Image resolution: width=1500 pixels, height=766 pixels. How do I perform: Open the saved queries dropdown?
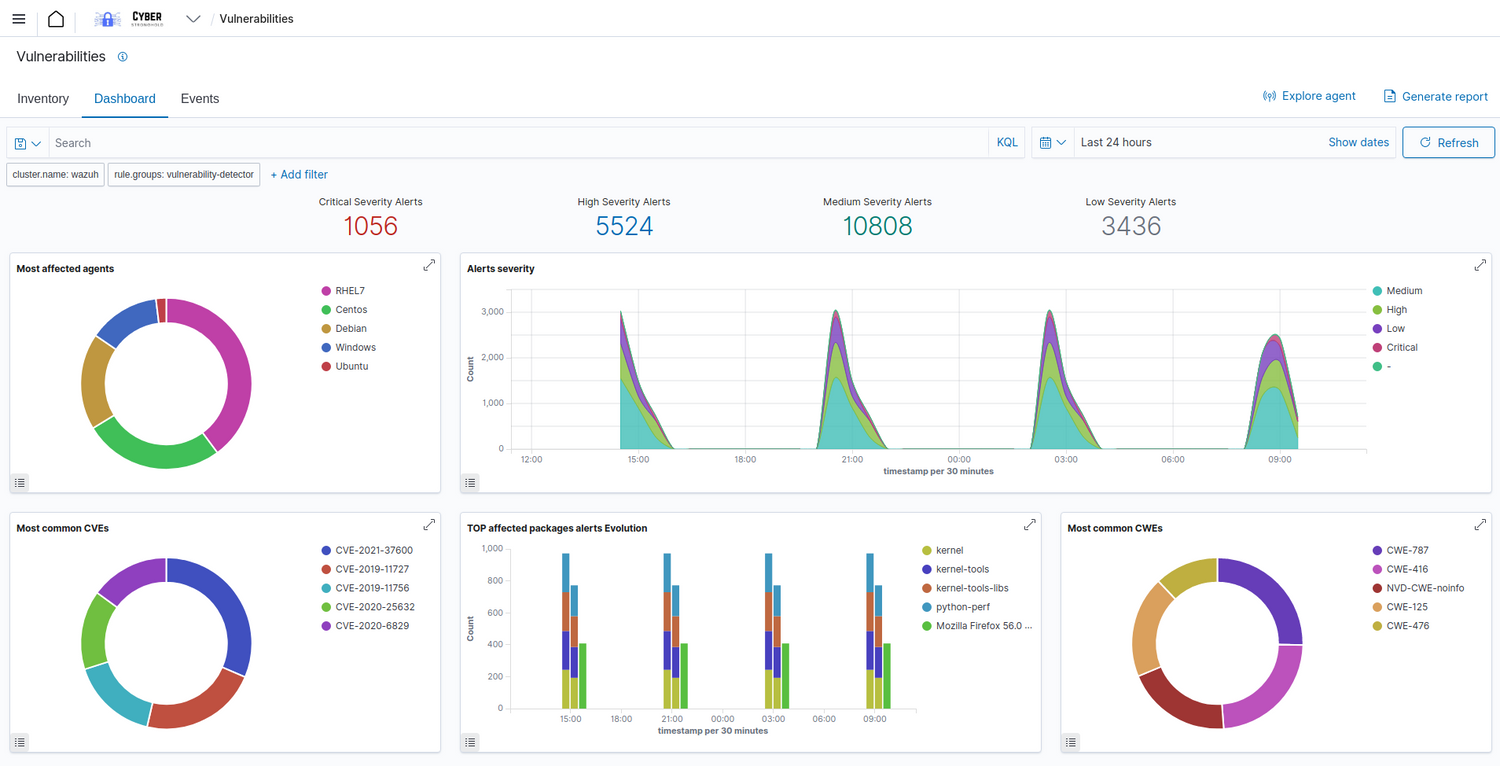click(28, 143)
